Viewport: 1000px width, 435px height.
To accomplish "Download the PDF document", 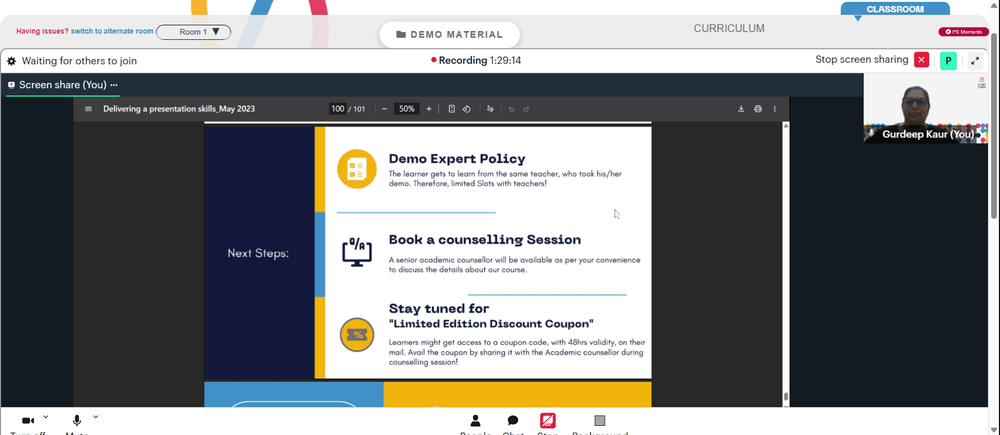I will coord(741,109).
